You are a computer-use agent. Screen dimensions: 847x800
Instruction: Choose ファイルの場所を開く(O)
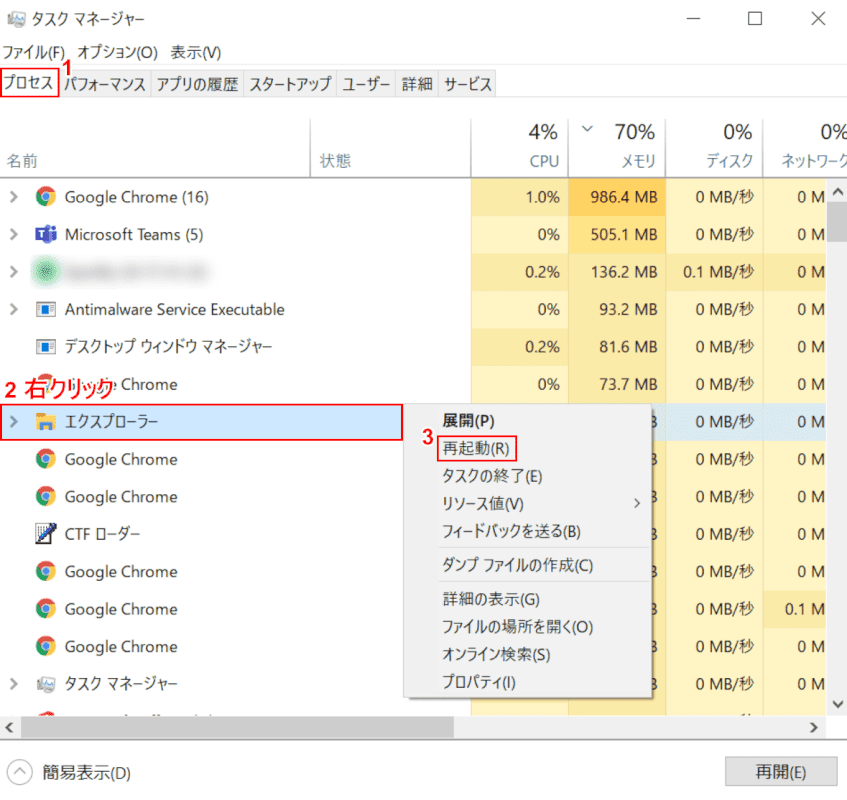coord(517,627)
